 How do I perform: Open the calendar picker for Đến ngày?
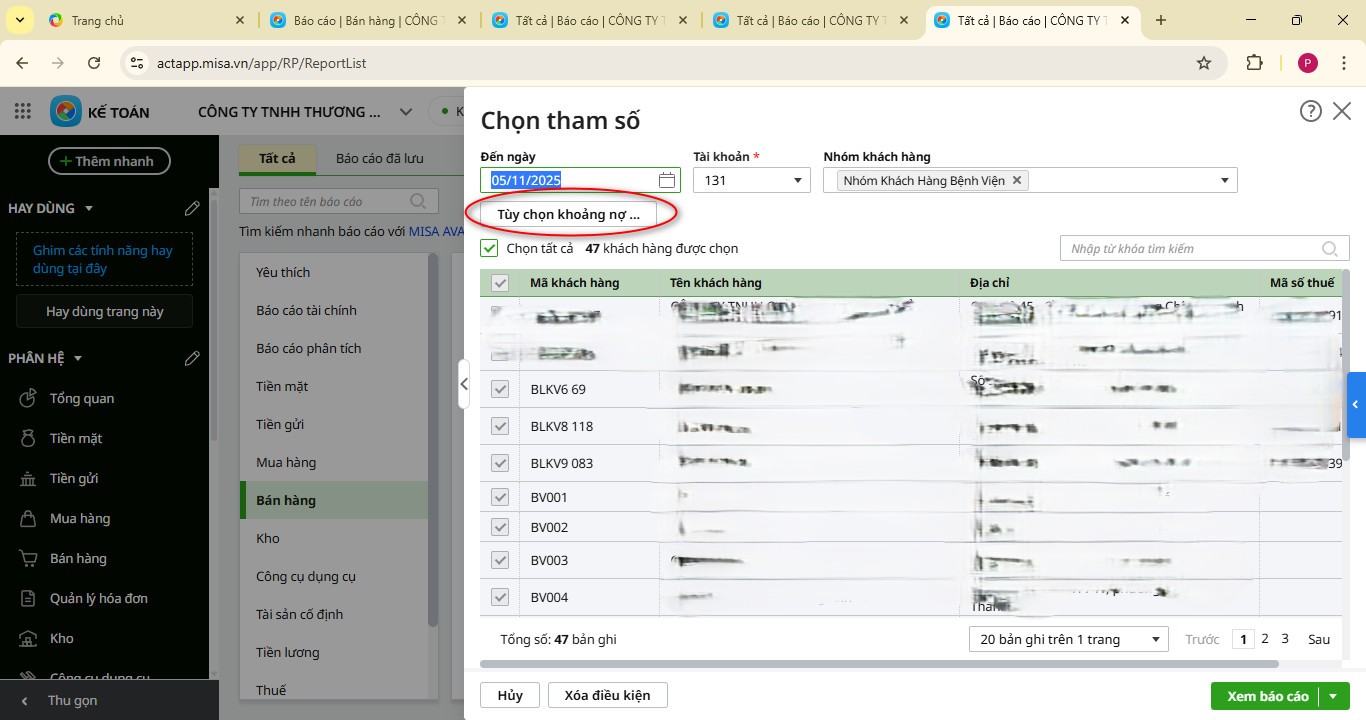[667, 180]
